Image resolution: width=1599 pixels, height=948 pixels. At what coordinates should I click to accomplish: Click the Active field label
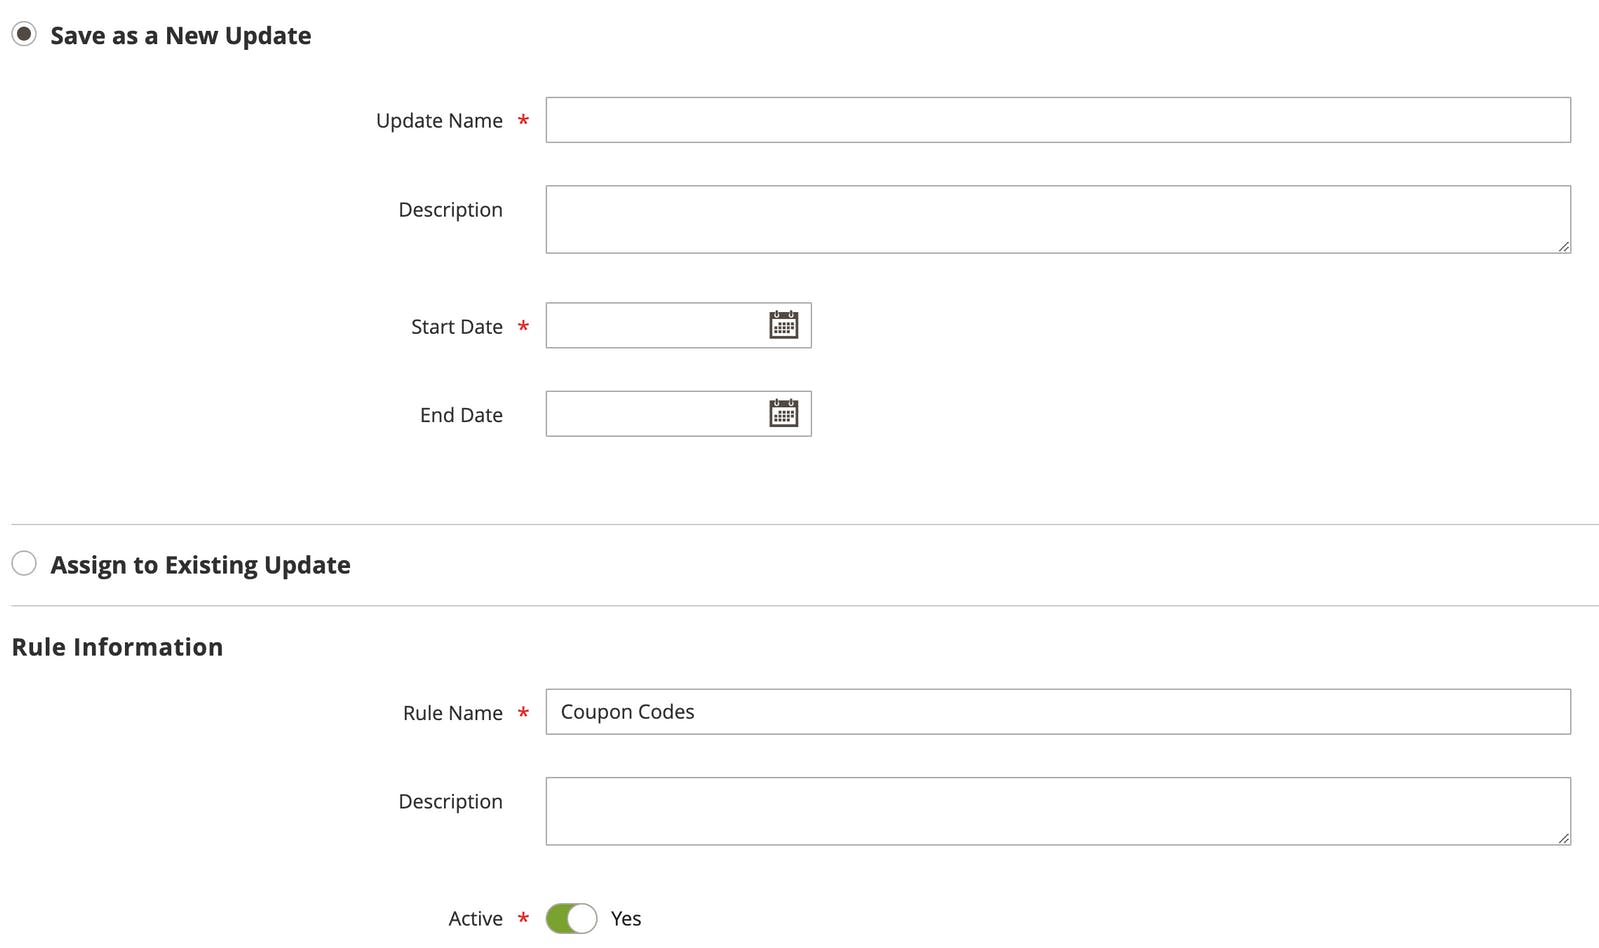pyautogui.click(x=475, y=919)
